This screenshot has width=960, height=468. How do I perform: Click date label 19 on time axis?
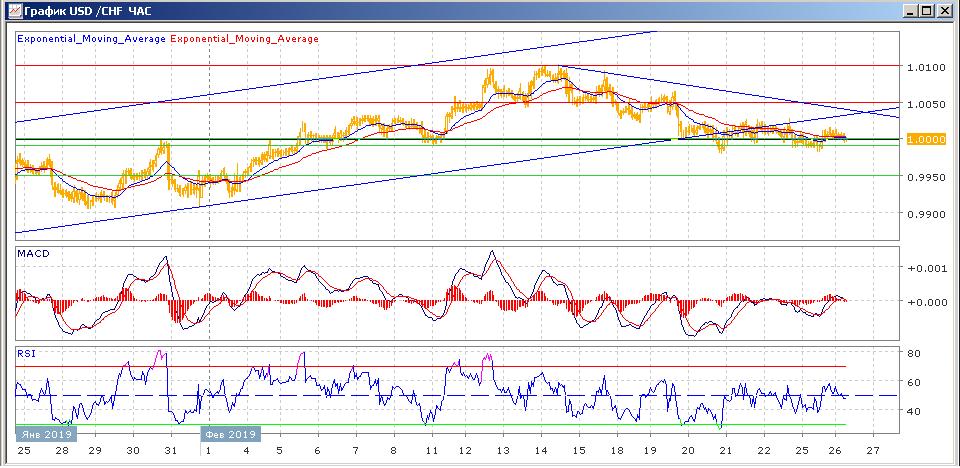tap(651, 451)
